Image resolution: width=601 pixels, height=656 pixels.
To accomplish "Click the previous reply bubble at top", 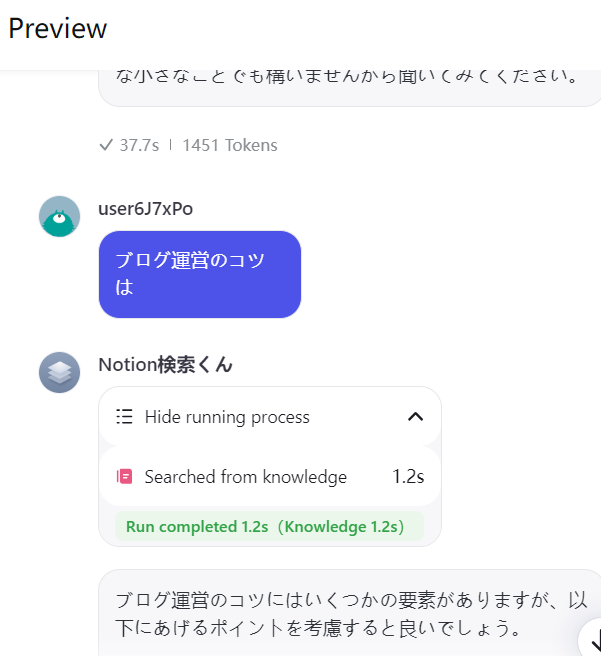I will click(x=350, y=88).
